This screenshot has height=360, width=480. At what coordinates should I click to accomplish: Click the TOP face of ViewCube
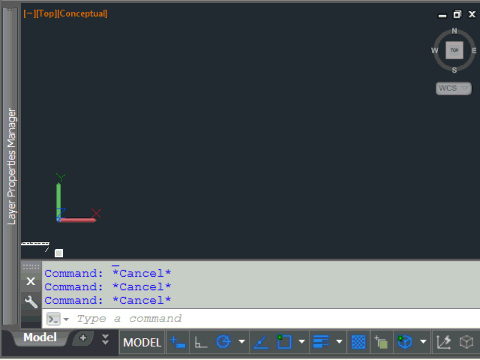[454, 50]
